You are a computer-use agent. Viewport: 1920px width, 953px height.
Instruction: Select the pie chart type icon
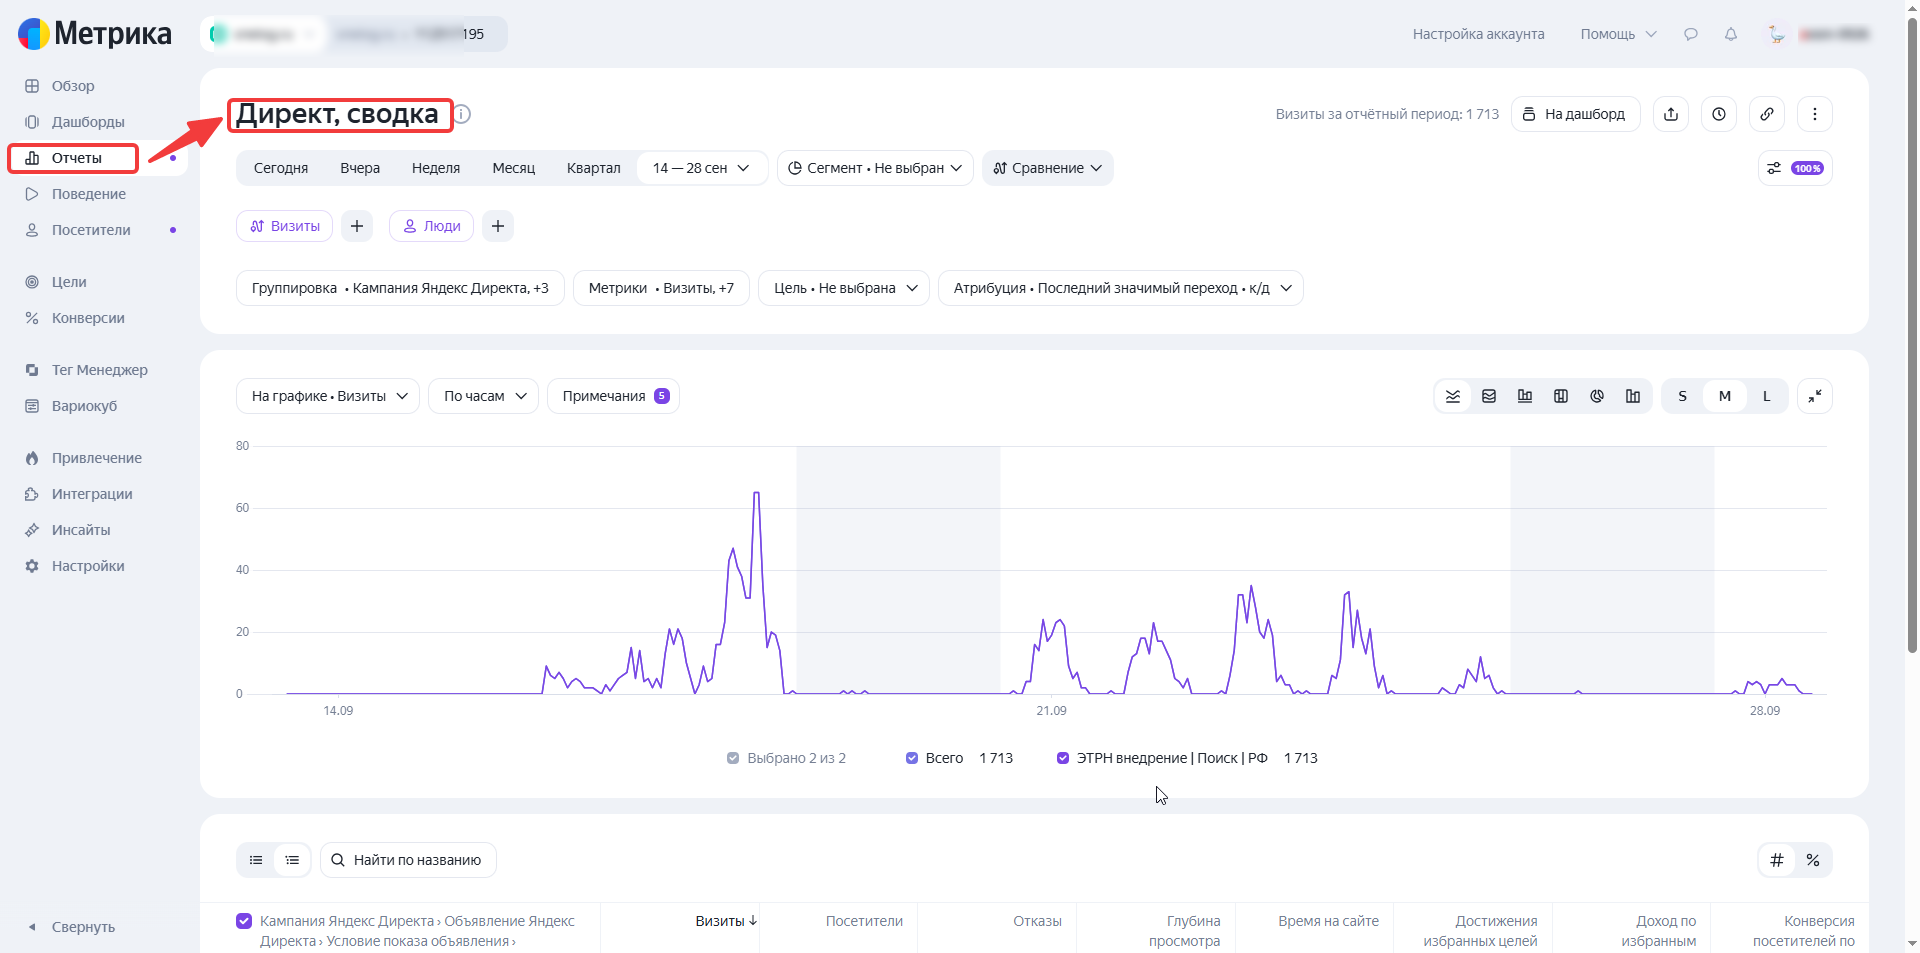click(x=1597, y=396)
